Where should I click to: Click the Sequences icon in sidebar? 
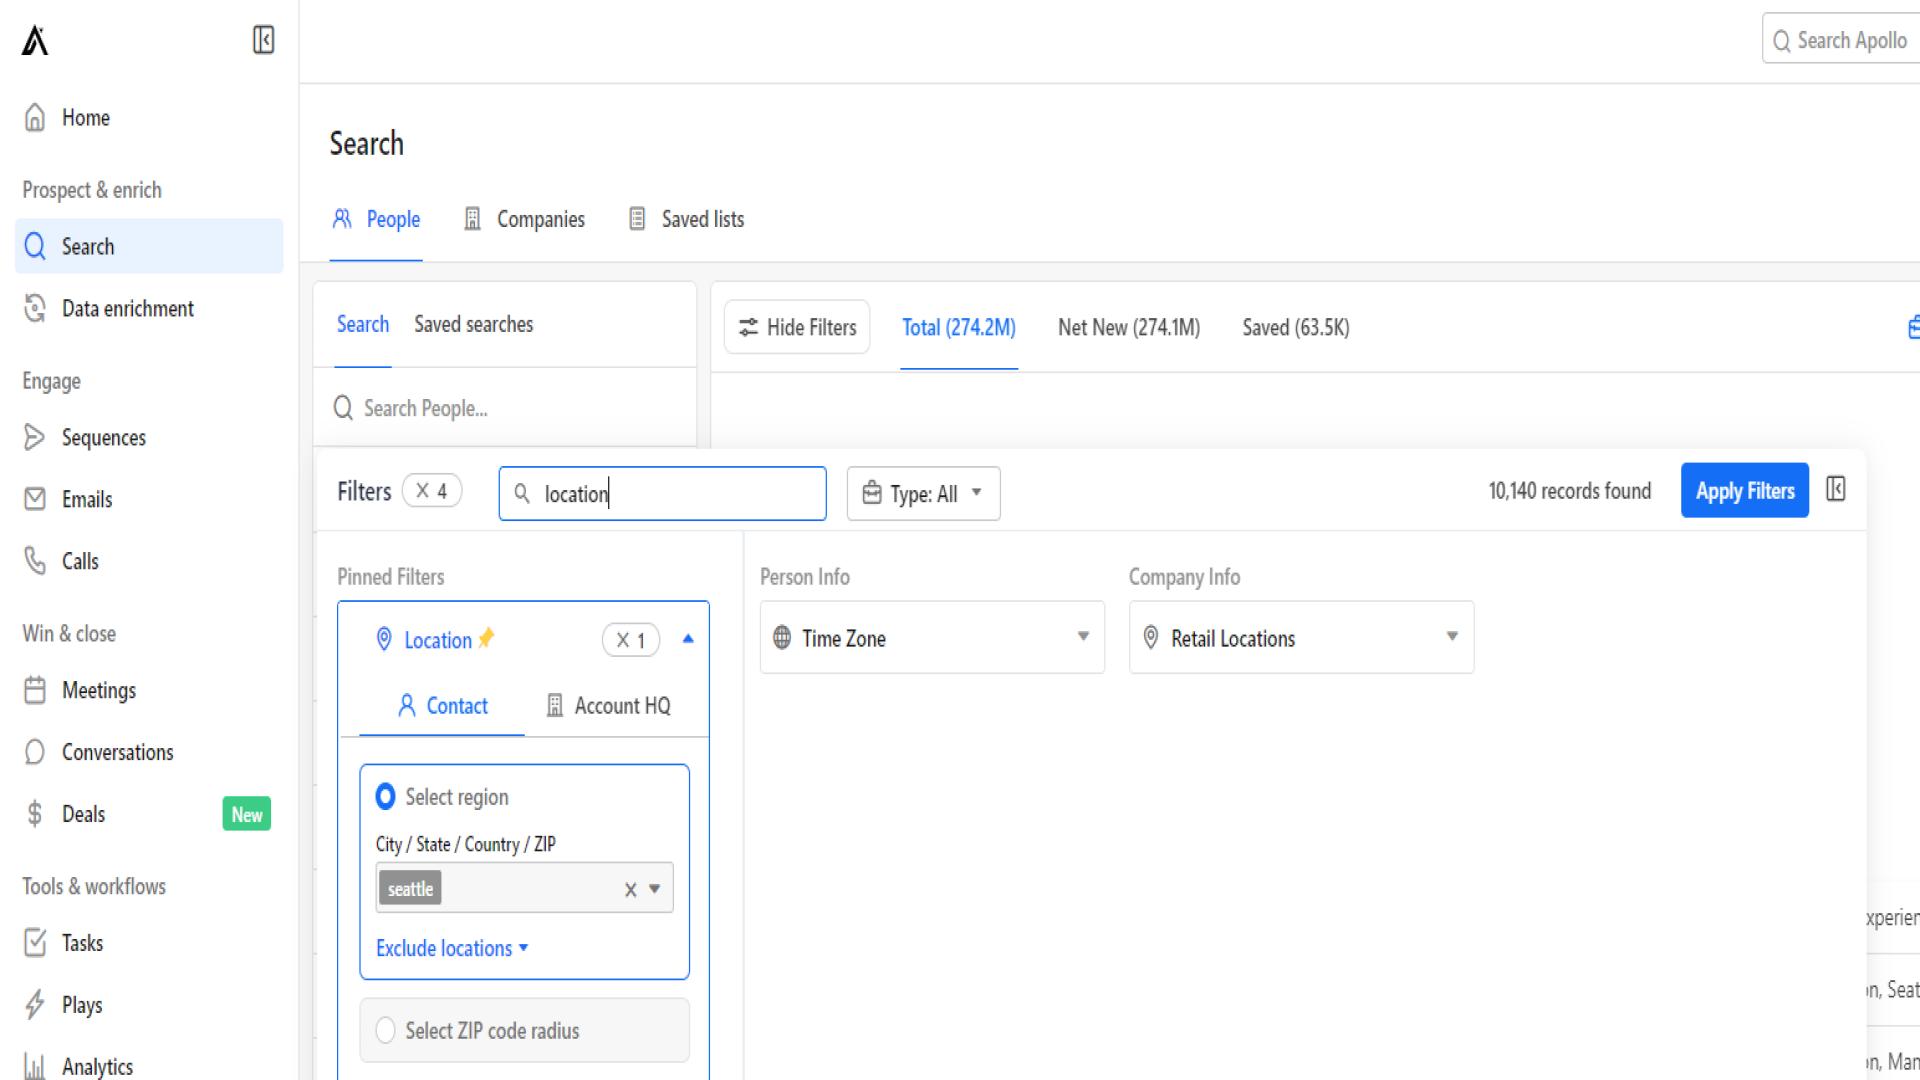click(x=36, y=436)
